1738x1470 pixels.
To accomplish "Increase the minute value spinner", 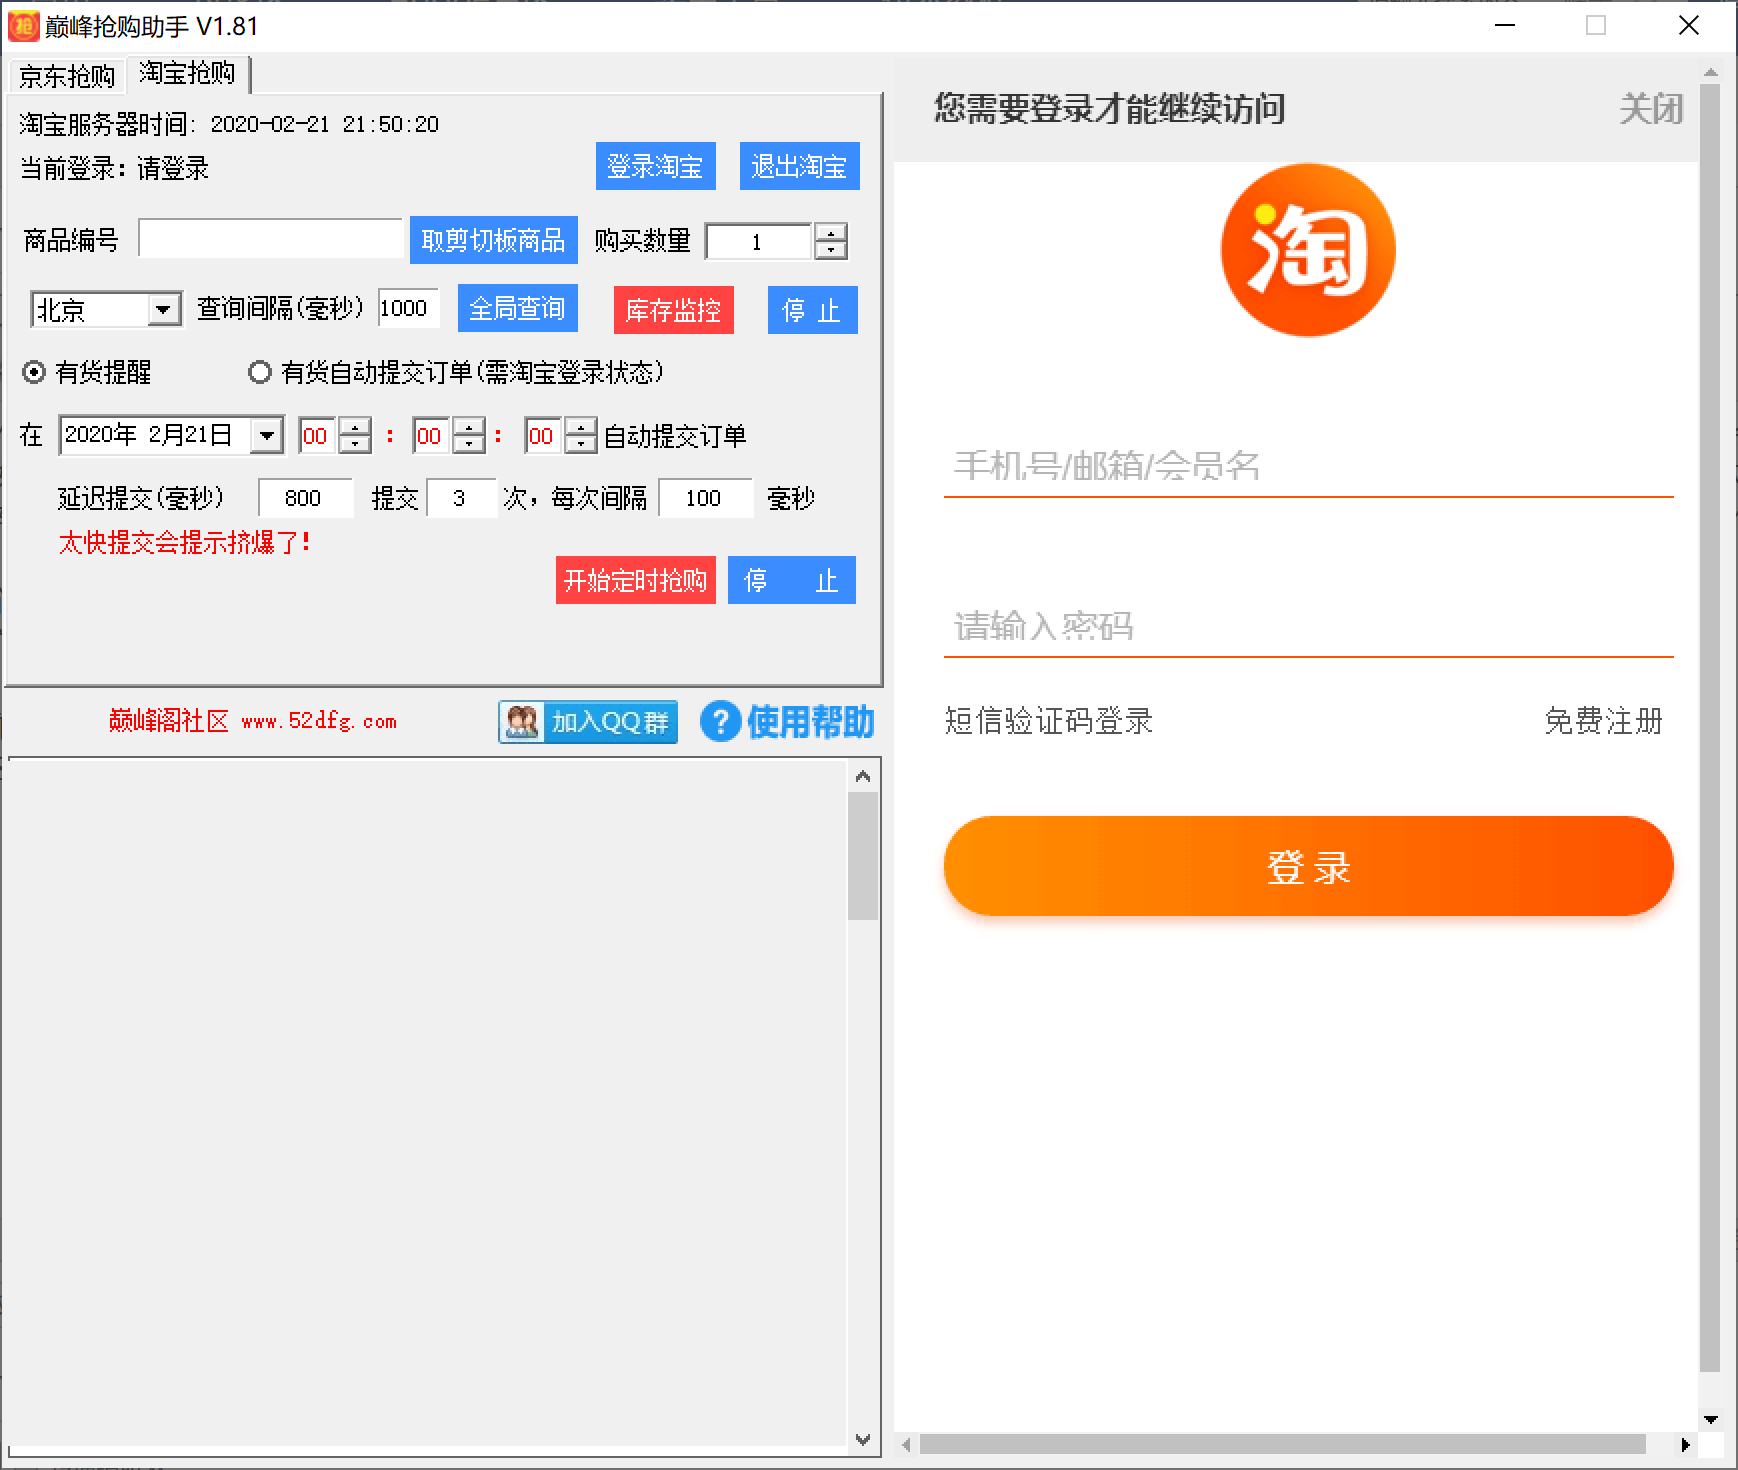I will (x=469, y=427).
